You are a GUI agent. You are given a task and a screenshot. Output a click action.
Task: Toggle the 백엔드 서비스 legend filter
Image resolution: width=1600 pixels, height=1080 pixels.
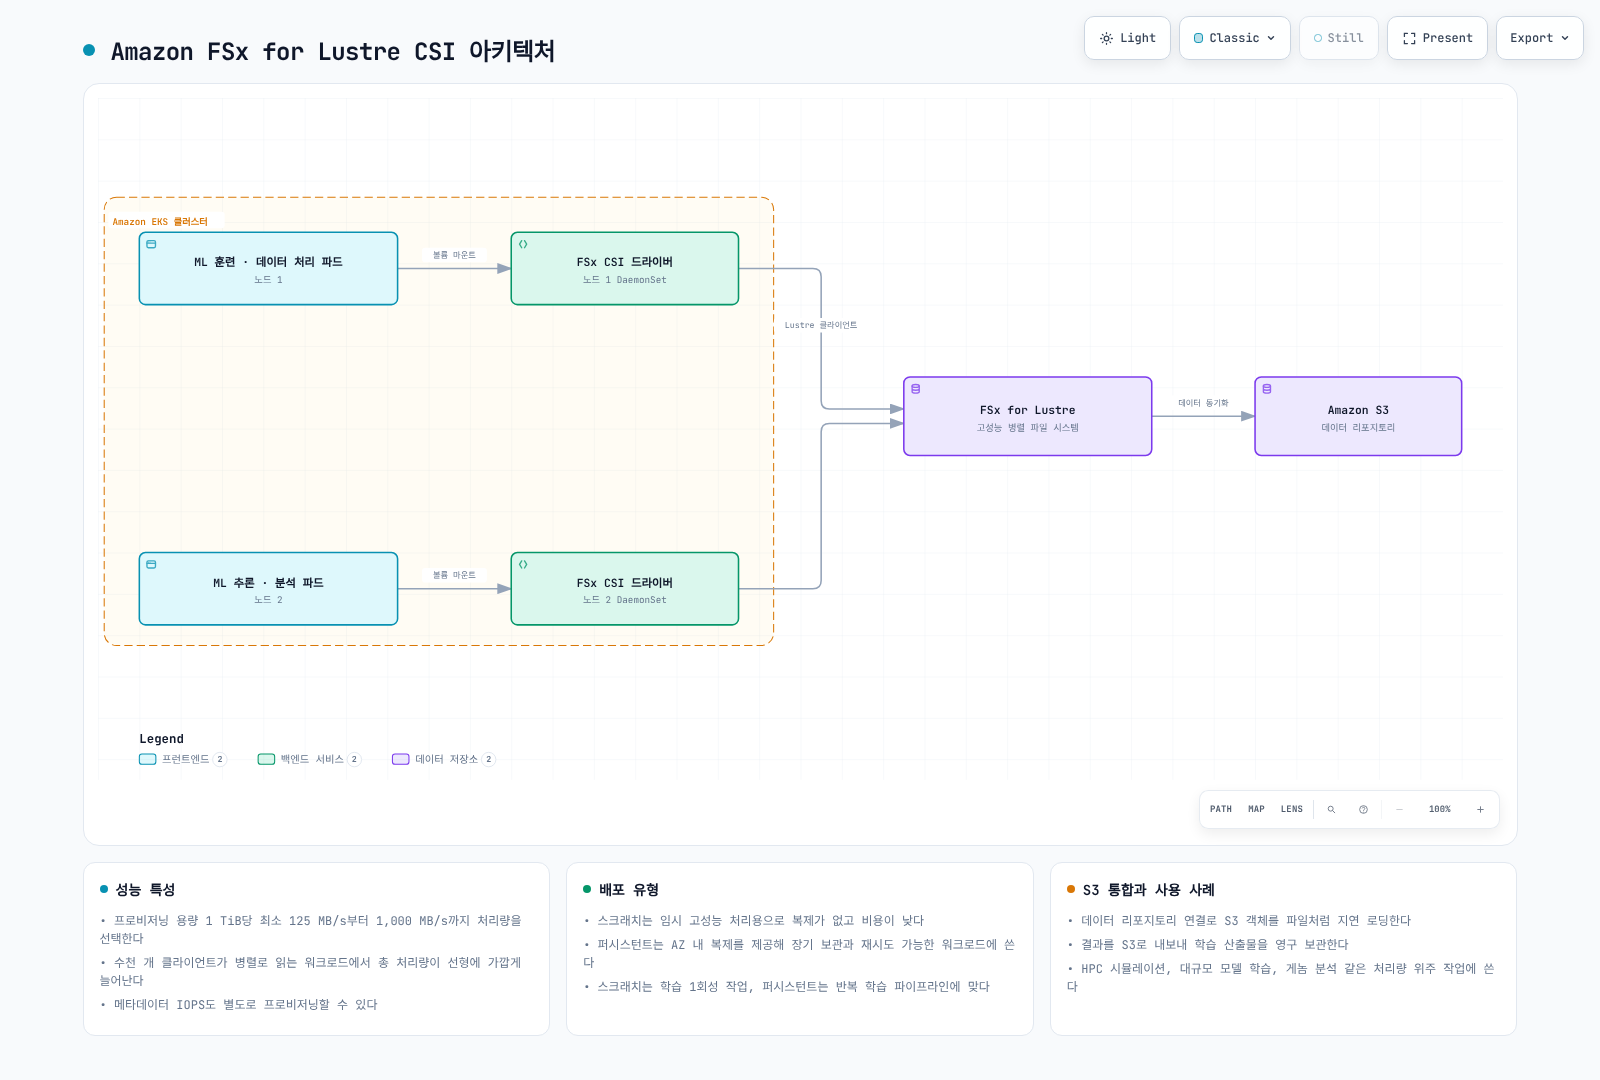click(309, 759)
